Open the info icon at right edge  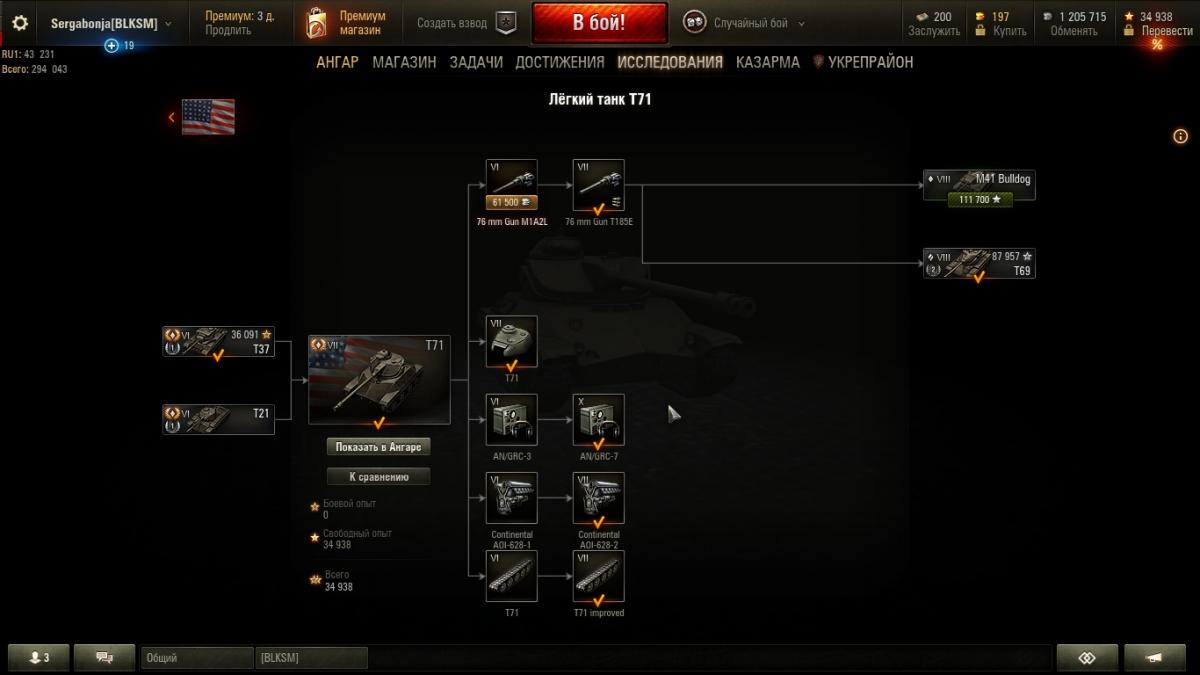pyautogui.click(x=1180, y=136)
